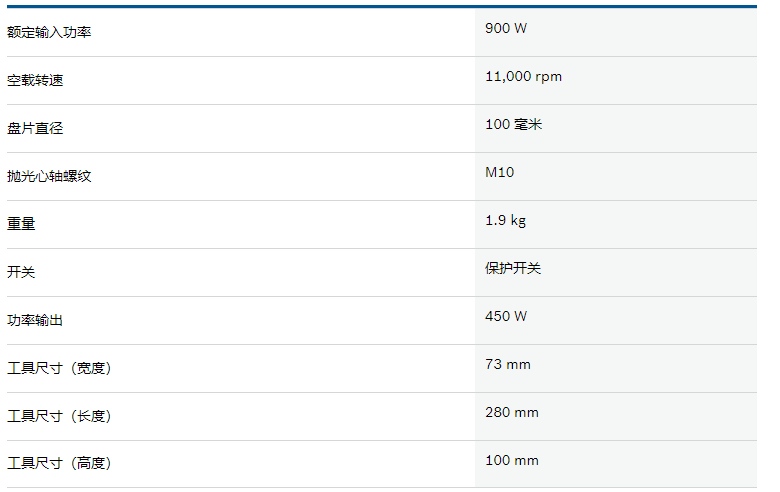This screenshot has height=492, width=780.
Task: Select the 100 mm height value
Action: (512, 461)
